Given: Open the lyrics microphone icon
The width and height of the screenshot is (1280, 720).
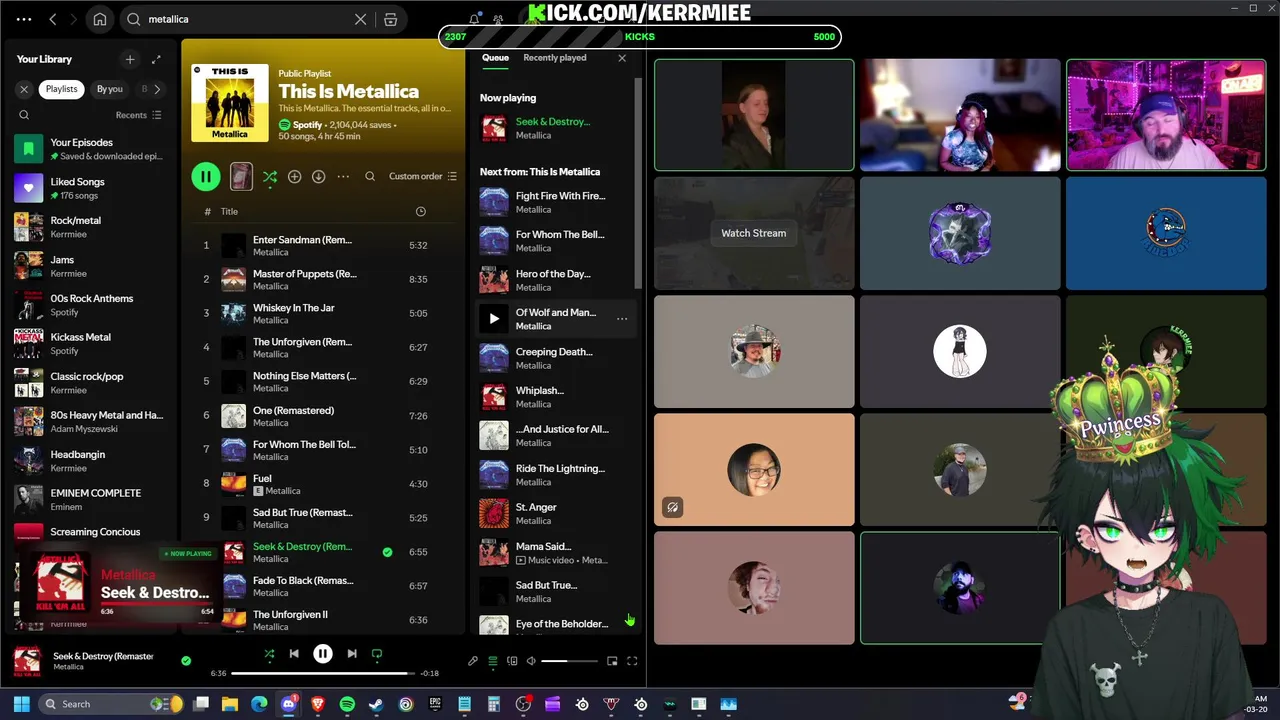Looking at the screenshot, I should pos(473,661).
